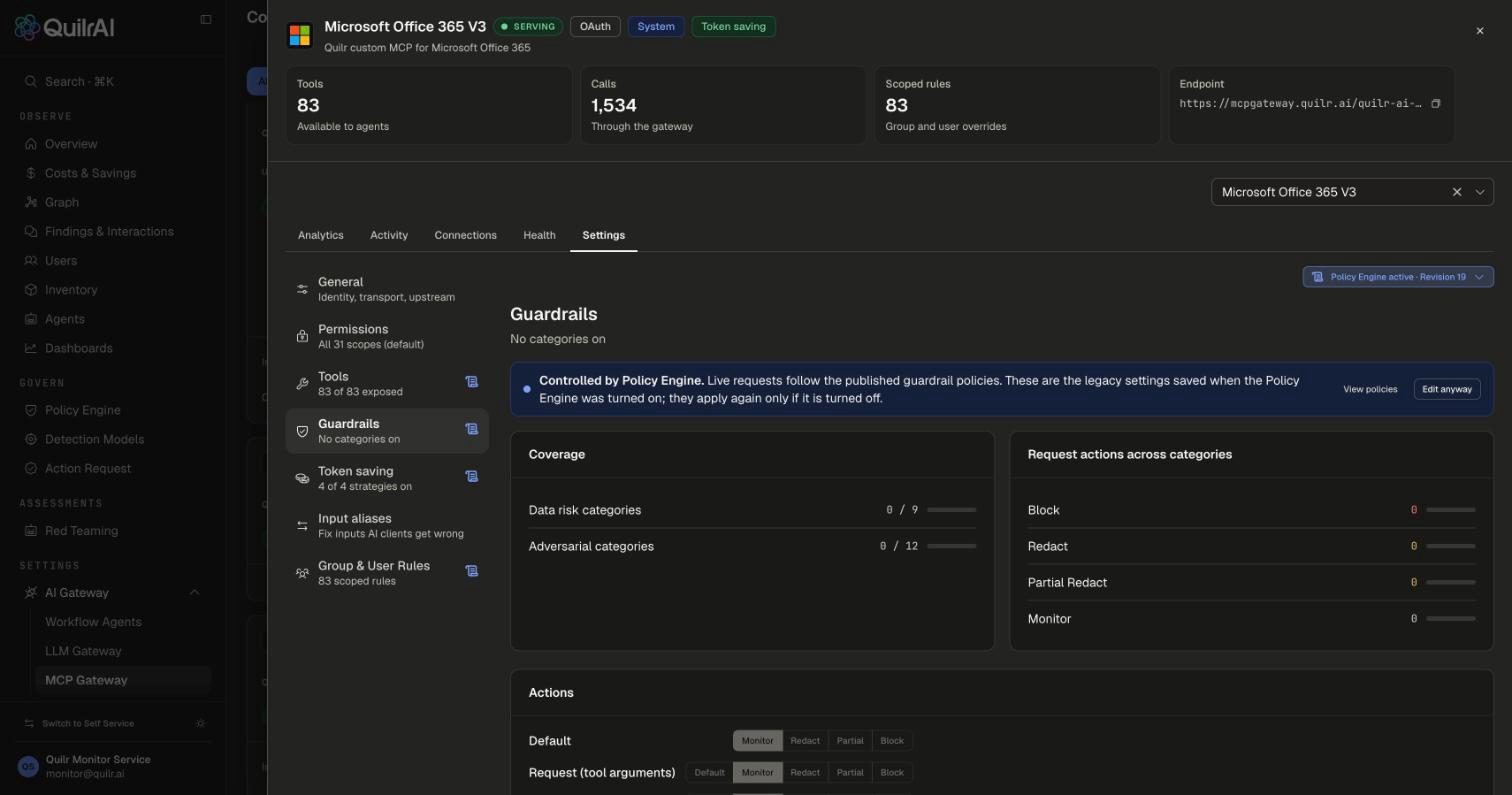Open General settings section
Screen dimensions: 1512x795
pos(387,289)
